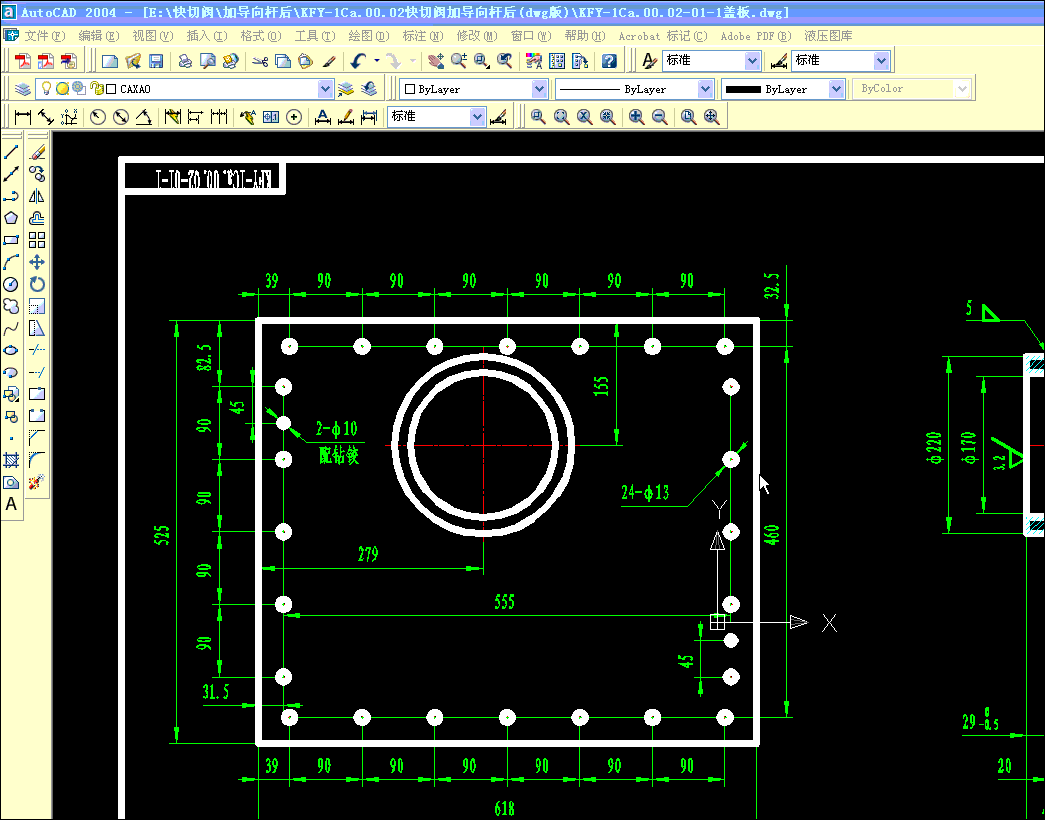Screen dimensions: 1045x820
Task: Click the Zoom Out minus magnifier
Action: click(660, 117)
